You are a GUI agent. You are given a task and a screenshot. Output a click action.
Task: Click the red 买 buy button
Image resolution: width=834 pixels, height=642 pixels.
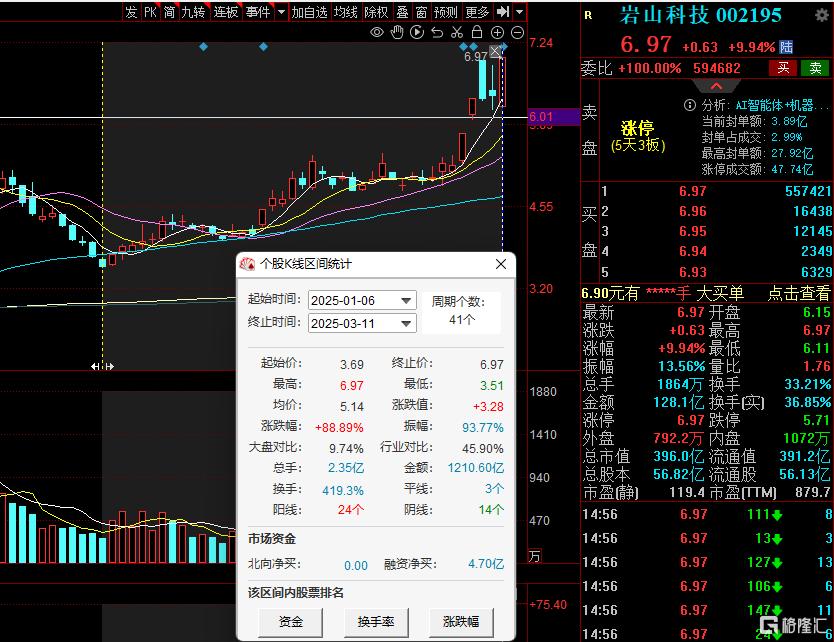[x=783, y=68]
